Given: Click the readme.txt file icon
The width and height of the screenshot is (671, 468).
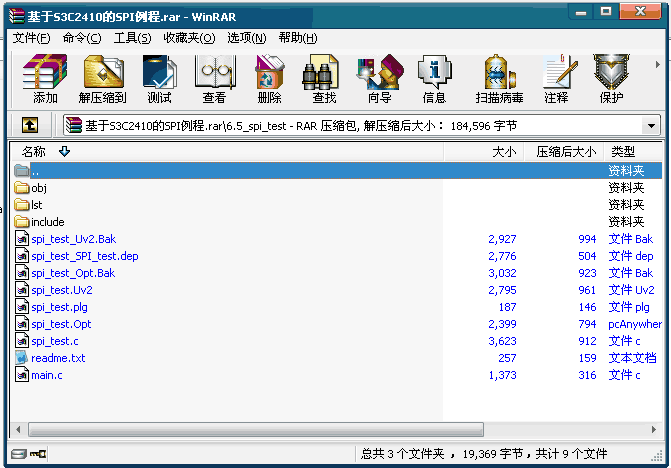Looking at the screenshot, I should pyautogui.click(x=22, y=358).
